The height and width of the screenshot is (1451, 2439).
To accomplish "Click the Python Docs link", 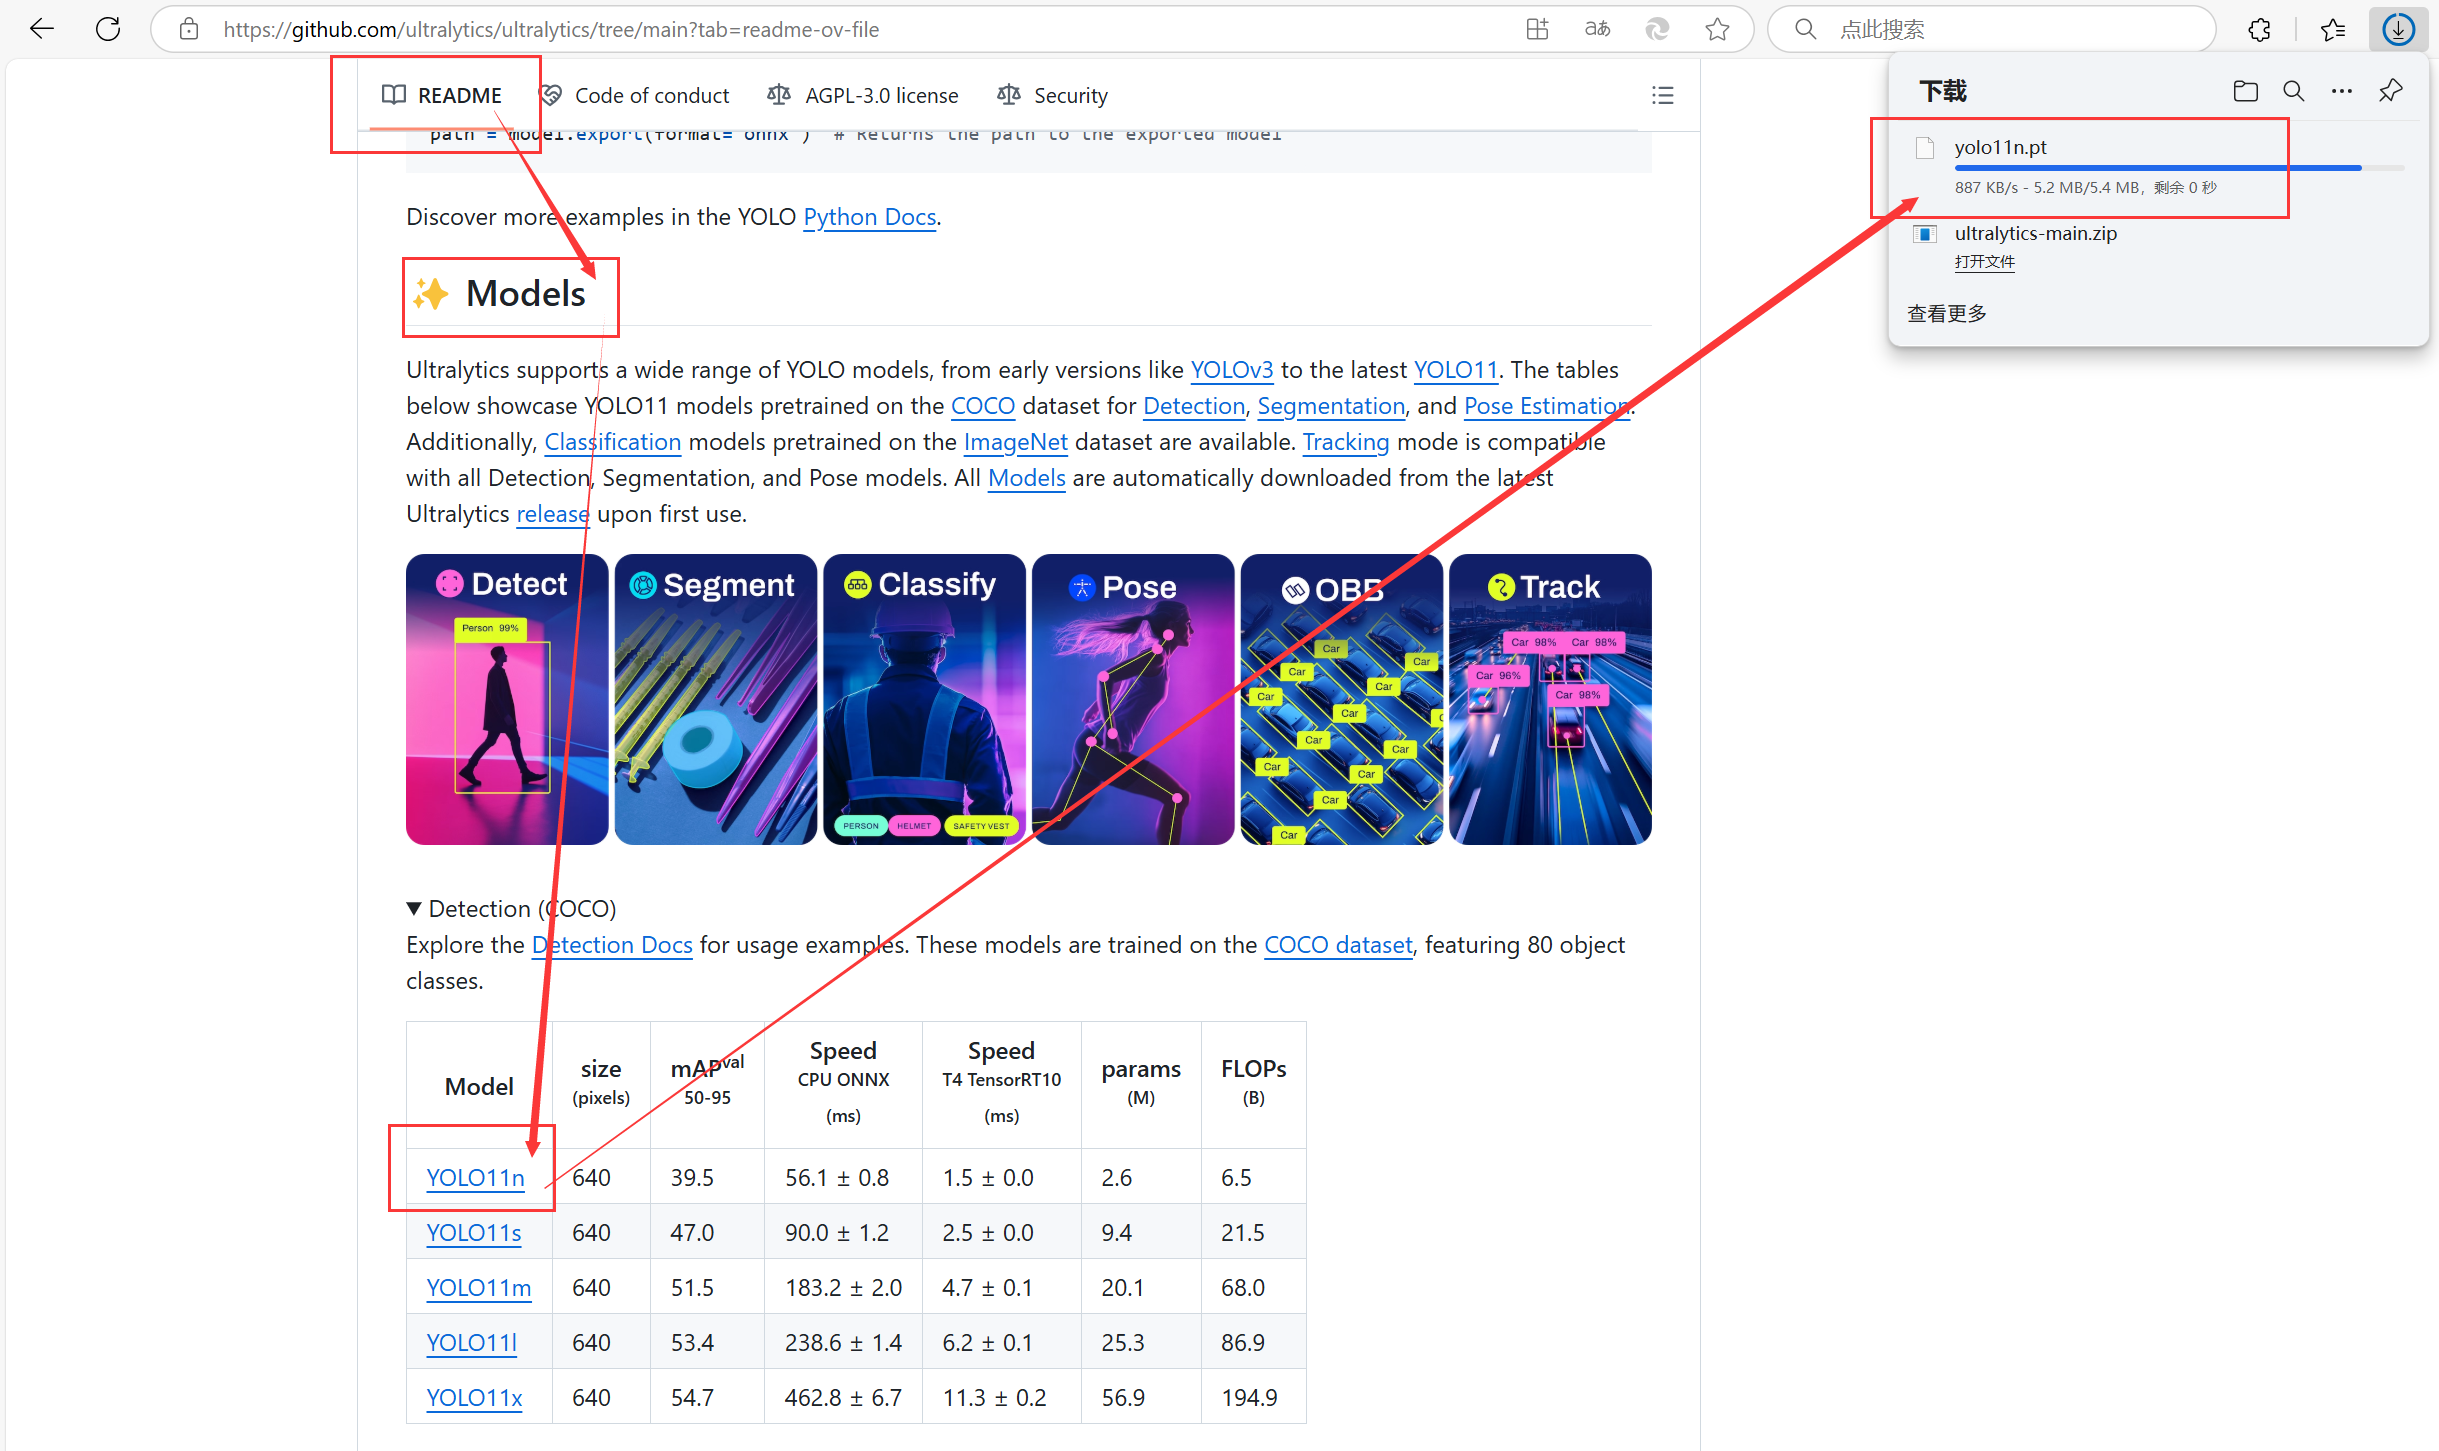I will tap(869, 217).
